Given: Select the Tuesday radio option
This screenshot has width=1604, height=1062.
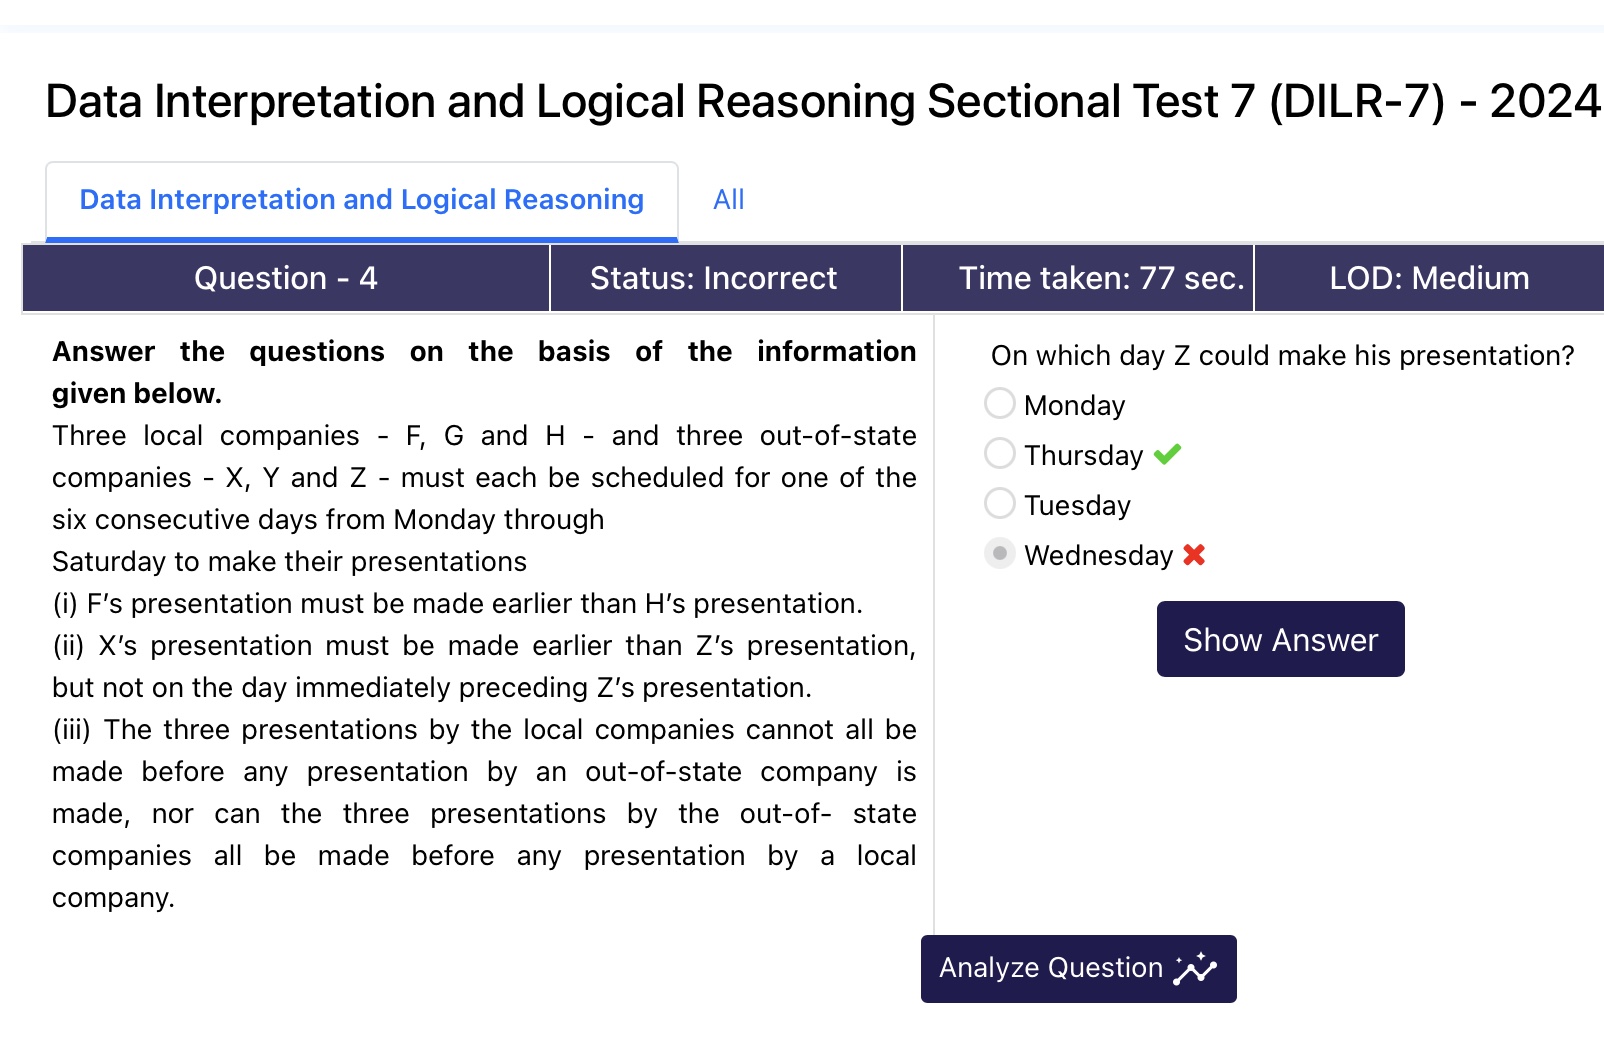Looking at the screenshot, I should [999, 503].
